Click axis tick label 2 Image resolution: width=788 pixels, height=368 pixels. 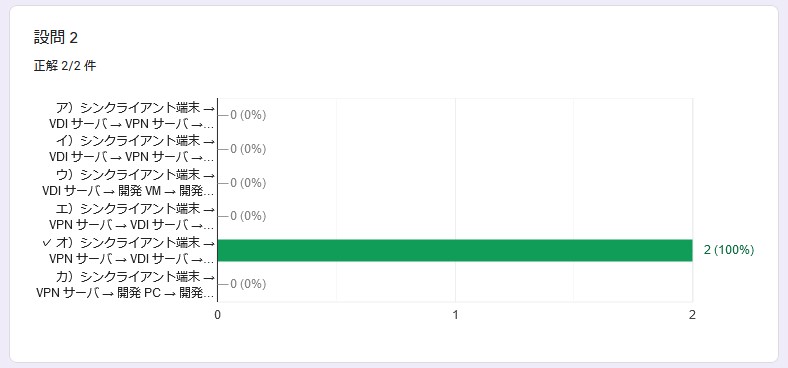[x=693, y=315]
